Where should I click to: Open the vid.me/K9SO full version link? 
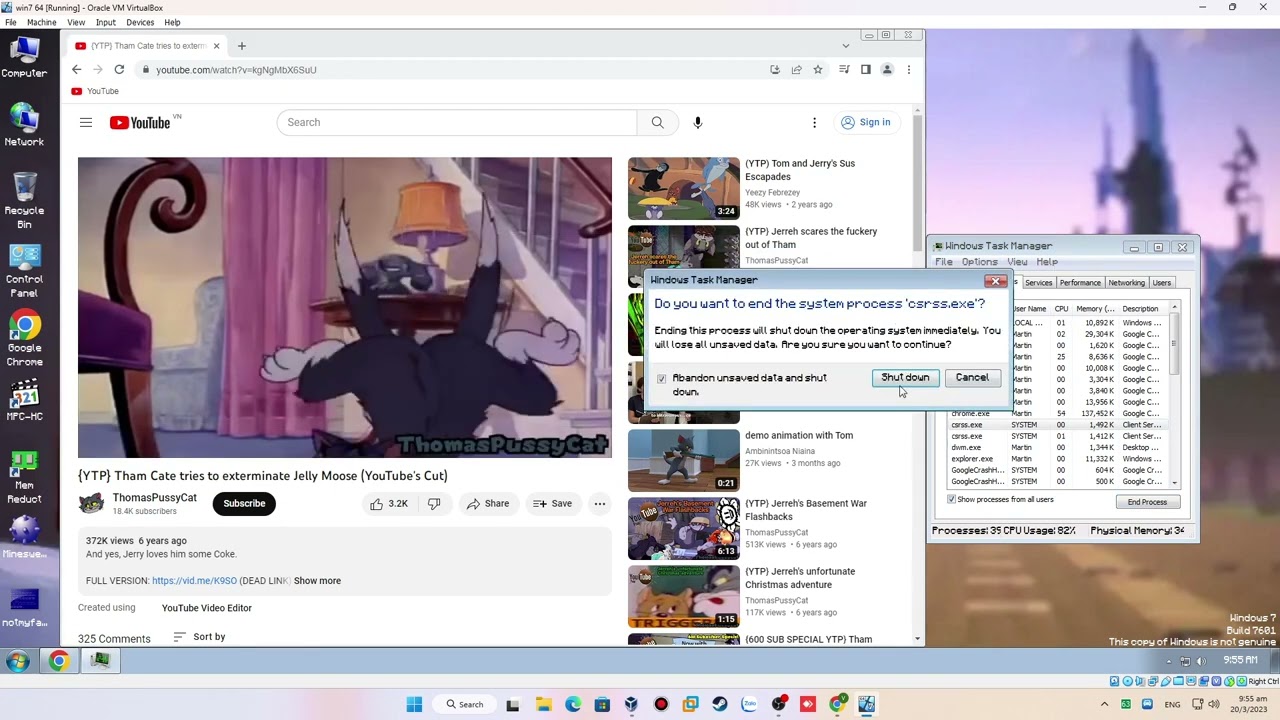coord(194,581)
